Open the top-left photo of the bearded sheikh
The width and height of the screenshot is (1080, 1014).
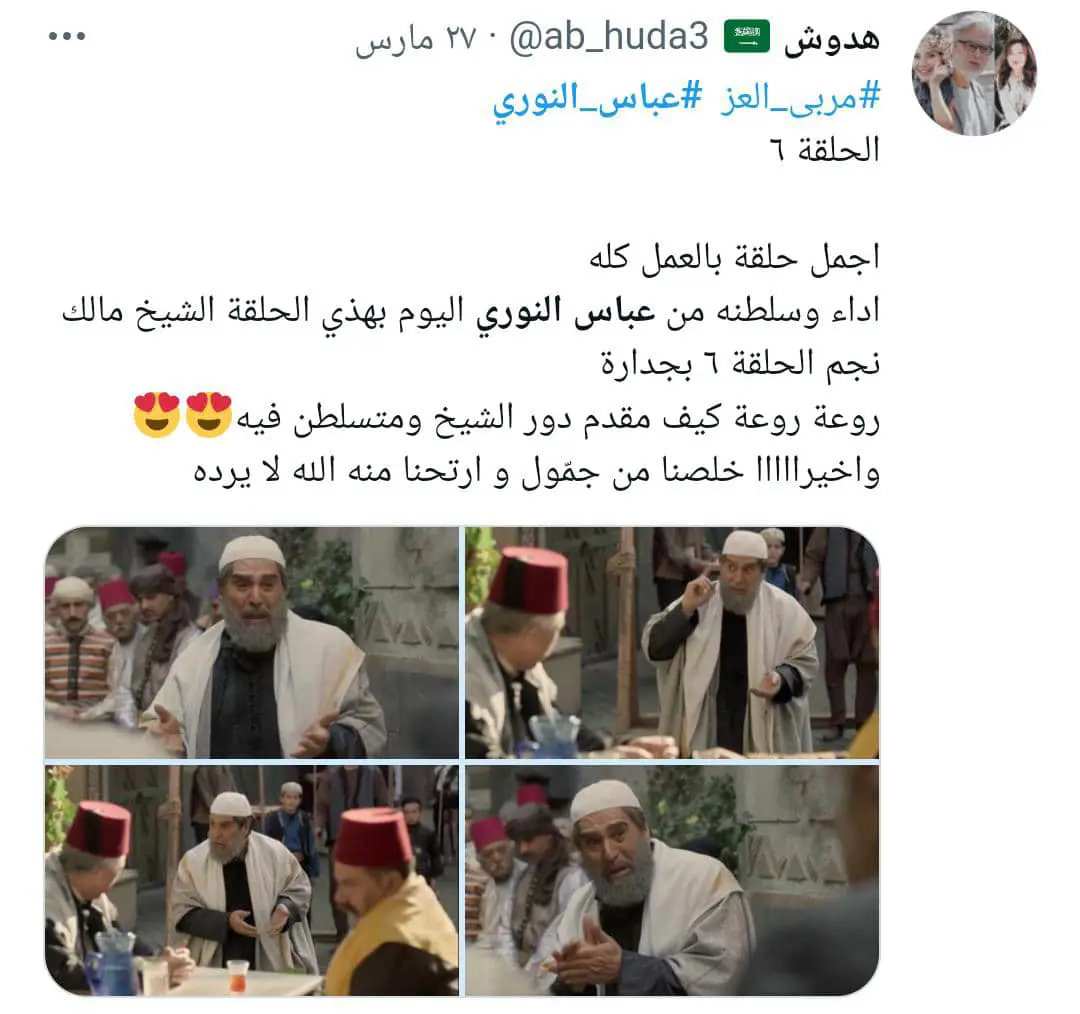(x=252, y=643)
